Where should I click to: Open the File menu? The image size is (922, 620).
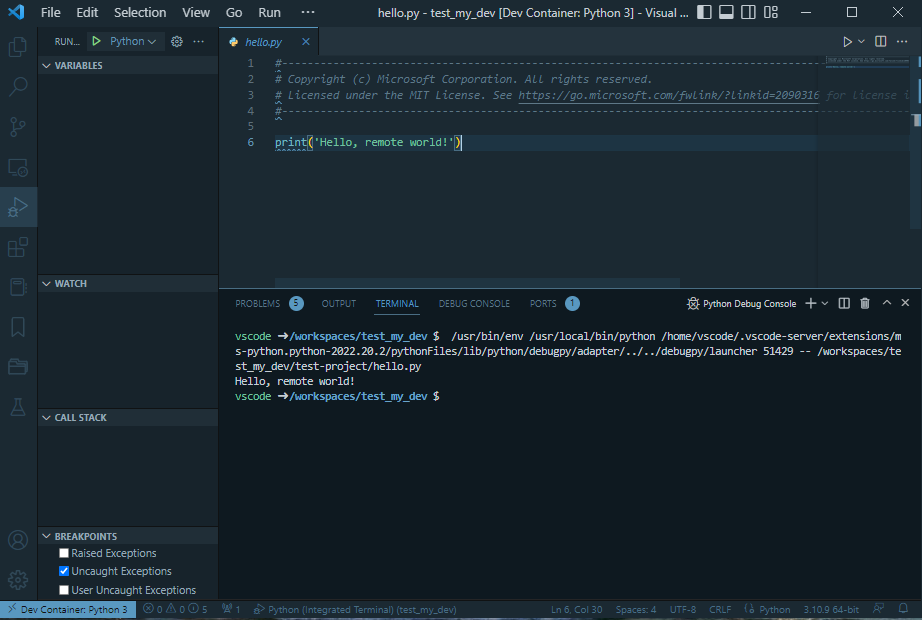point(51,12)
